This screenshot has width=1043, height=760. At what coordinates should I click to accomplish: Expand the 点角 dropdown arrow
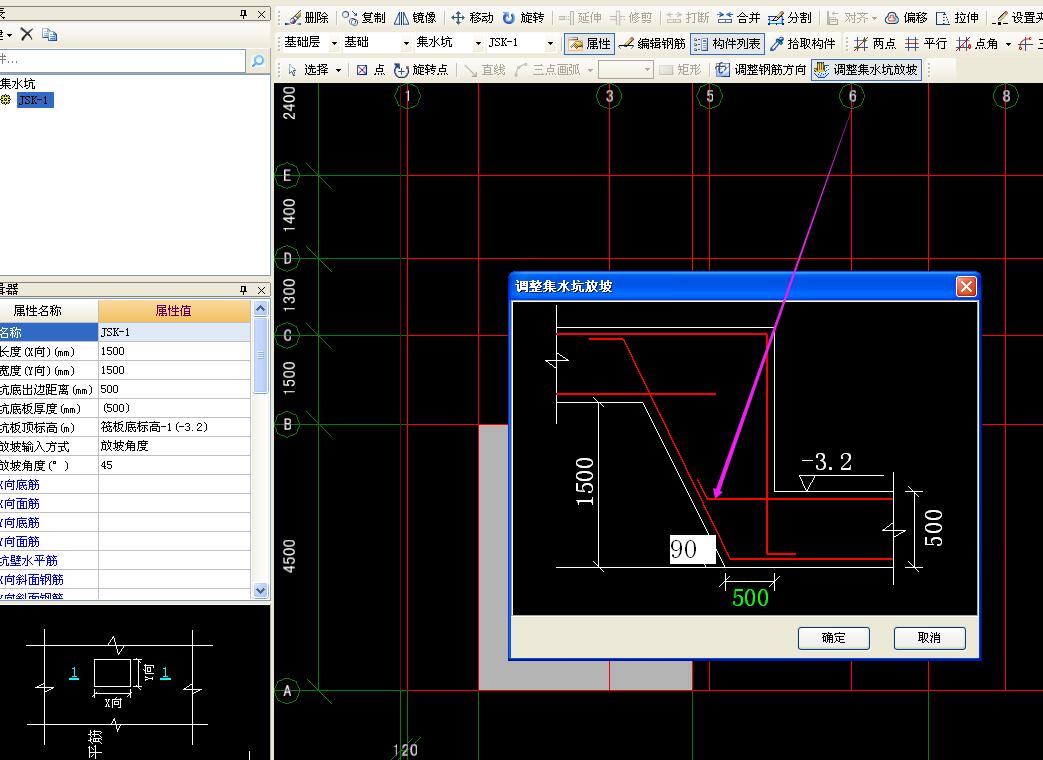tap(1008, 45)
